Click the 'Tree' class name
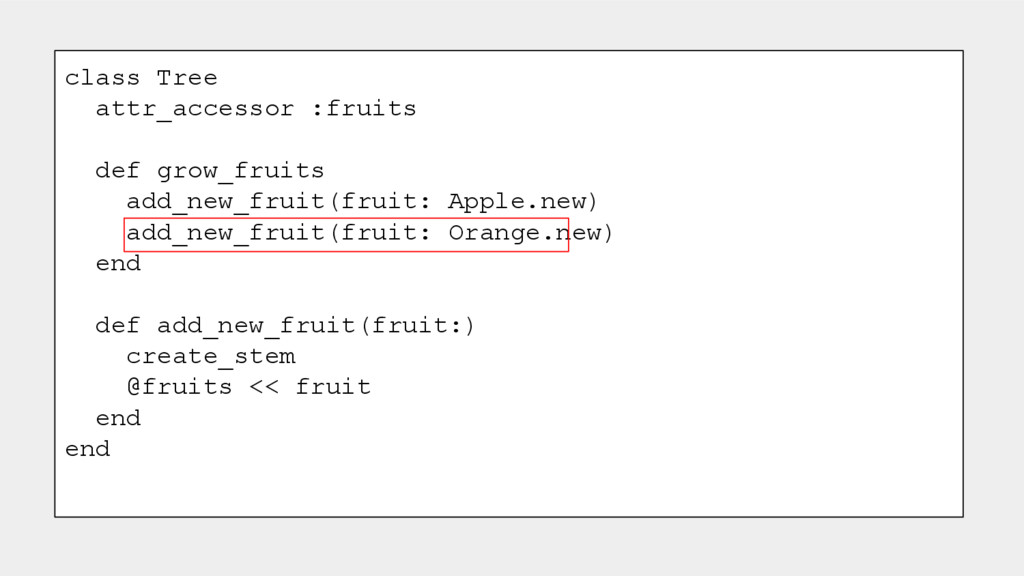1024x576 pixels. tap(187, 78)
